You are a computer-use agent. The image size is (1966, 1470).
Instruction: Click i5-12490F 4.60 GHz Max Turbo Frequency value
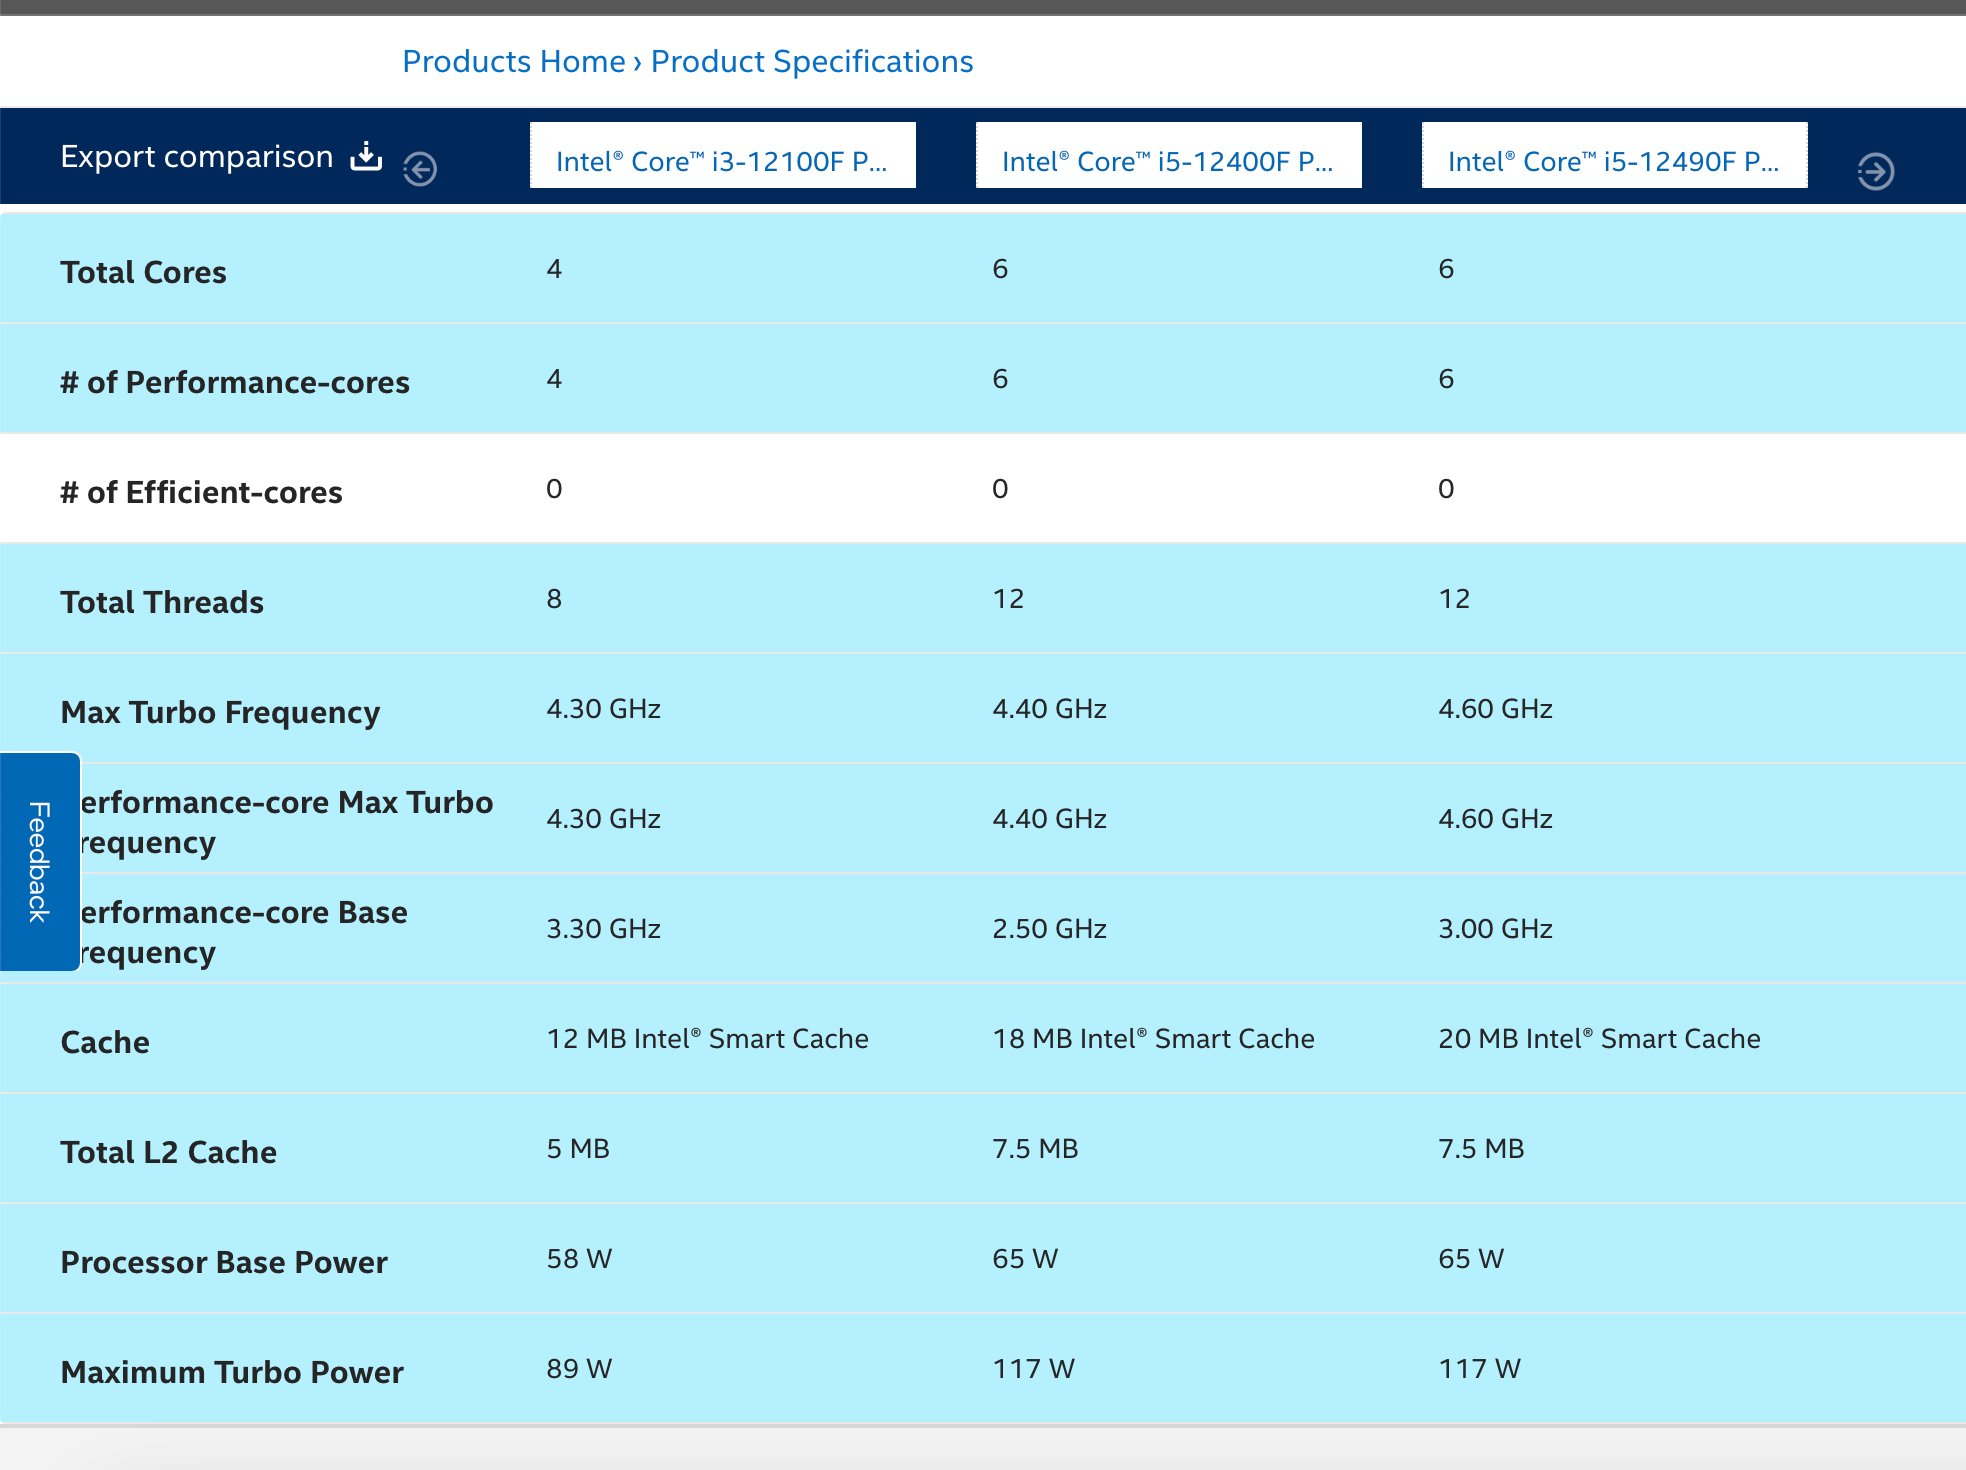[1496, 709]
